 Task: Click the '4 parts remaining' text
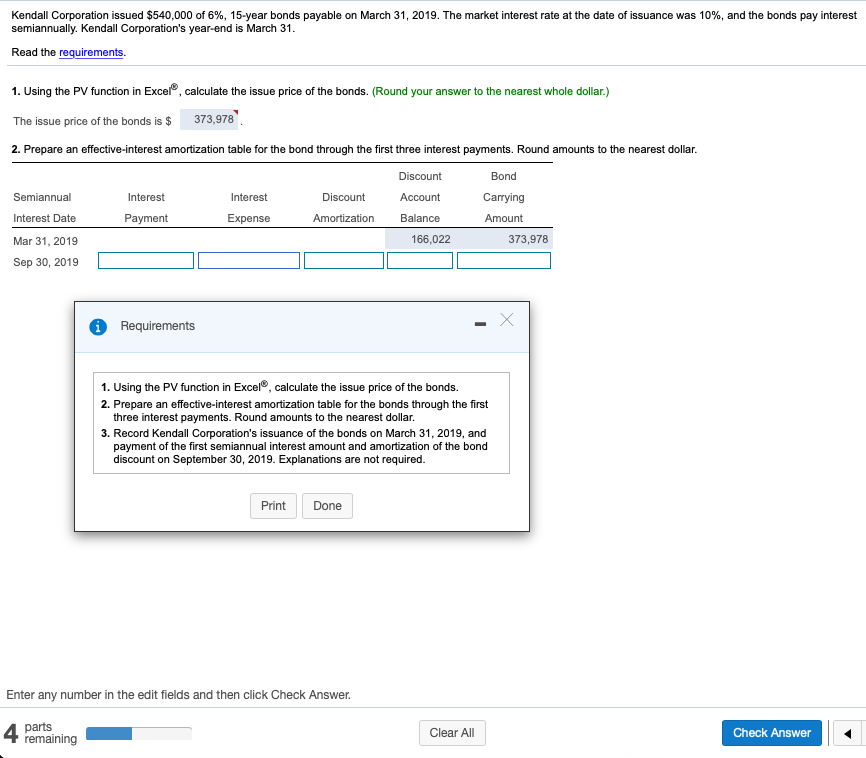40,733
